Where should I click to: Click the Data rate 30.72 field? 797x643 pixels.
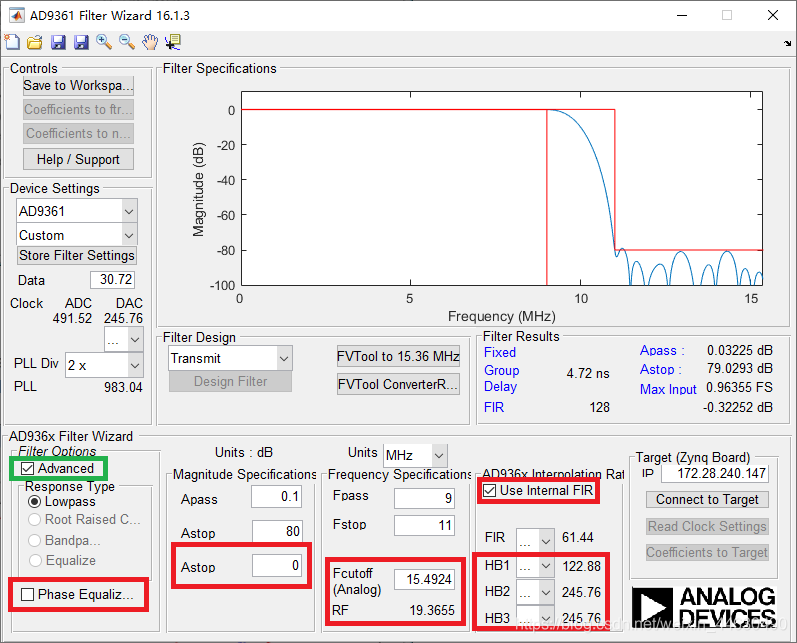pyautogui.click(x=112, y=280)
